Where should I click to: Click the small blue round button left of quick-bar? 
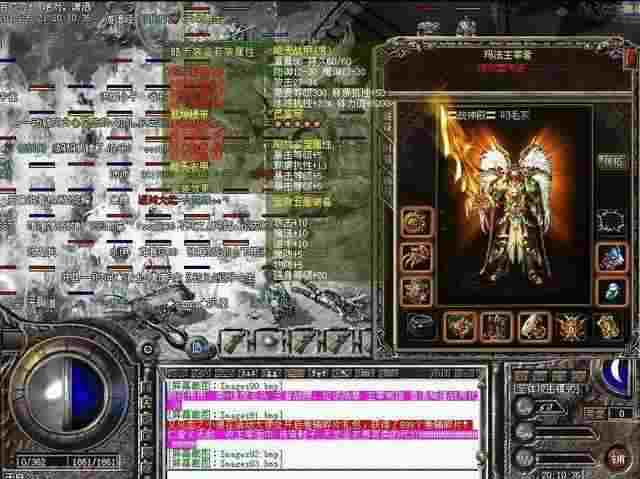tap(200, 347)
